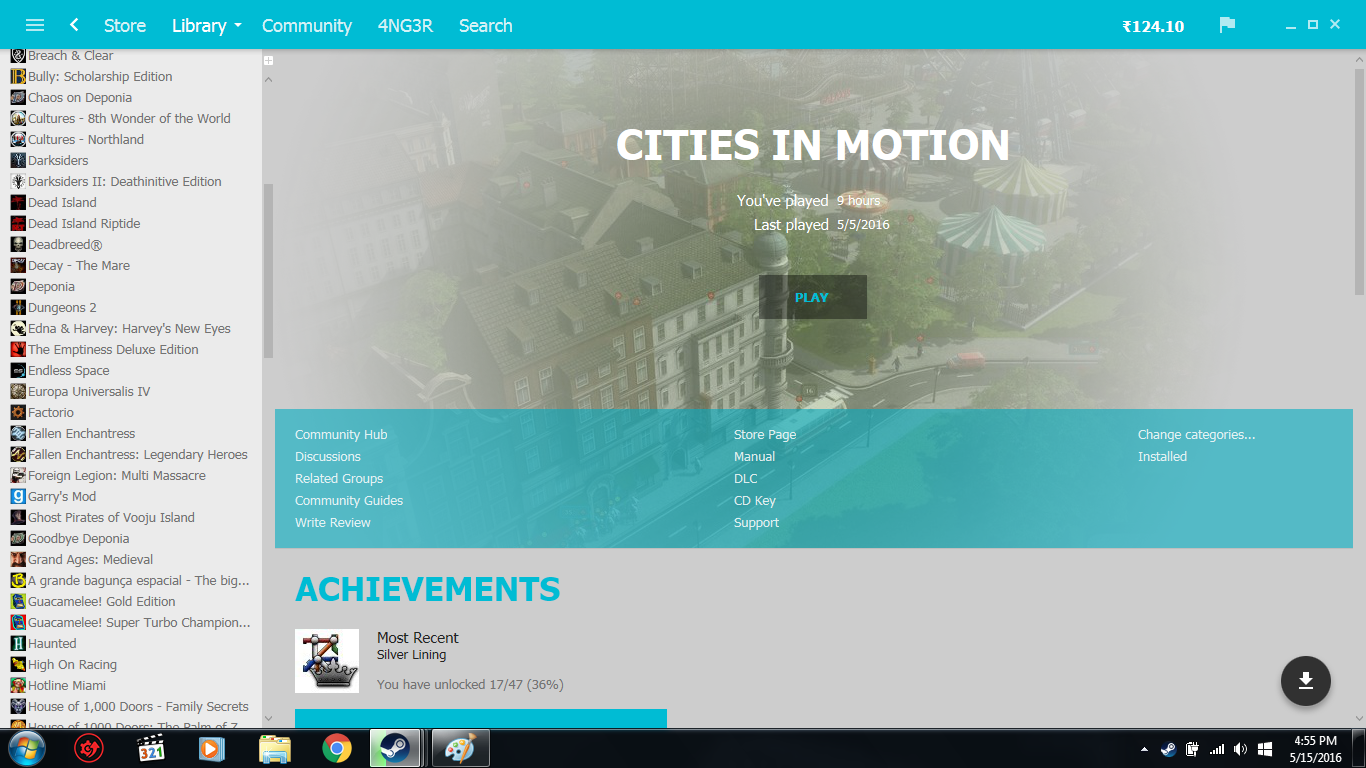
Task: Open the Community tab
Action: coord(307,25)
